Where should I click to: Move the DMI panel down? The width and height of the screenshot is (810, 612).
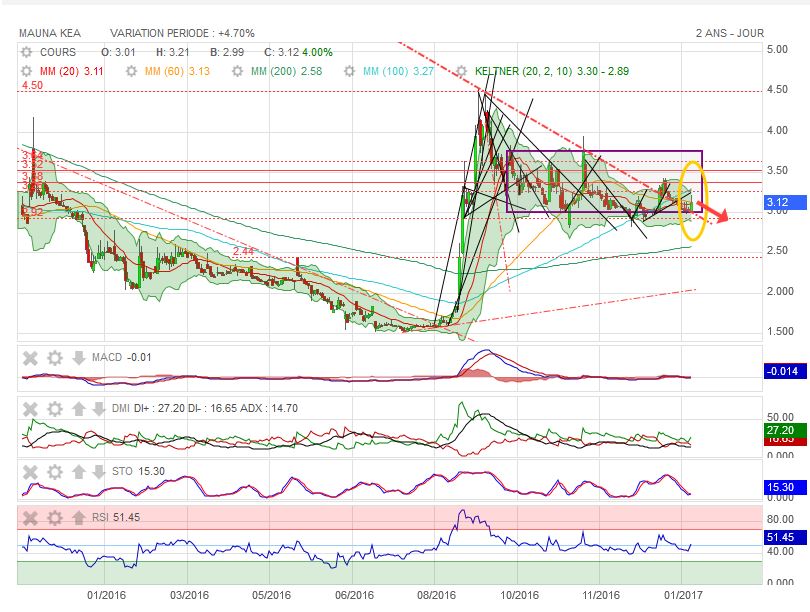pos(100,408)
